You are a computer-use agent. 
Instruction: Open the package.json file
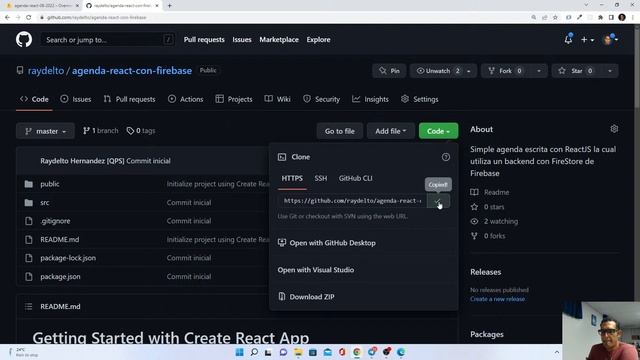(60, 277)
